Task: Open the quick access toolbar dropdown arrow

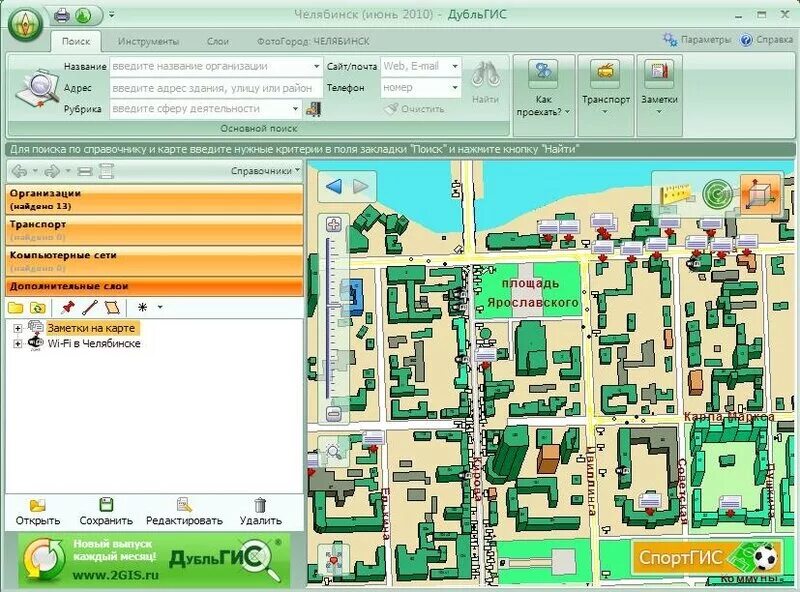Action: 111,15
